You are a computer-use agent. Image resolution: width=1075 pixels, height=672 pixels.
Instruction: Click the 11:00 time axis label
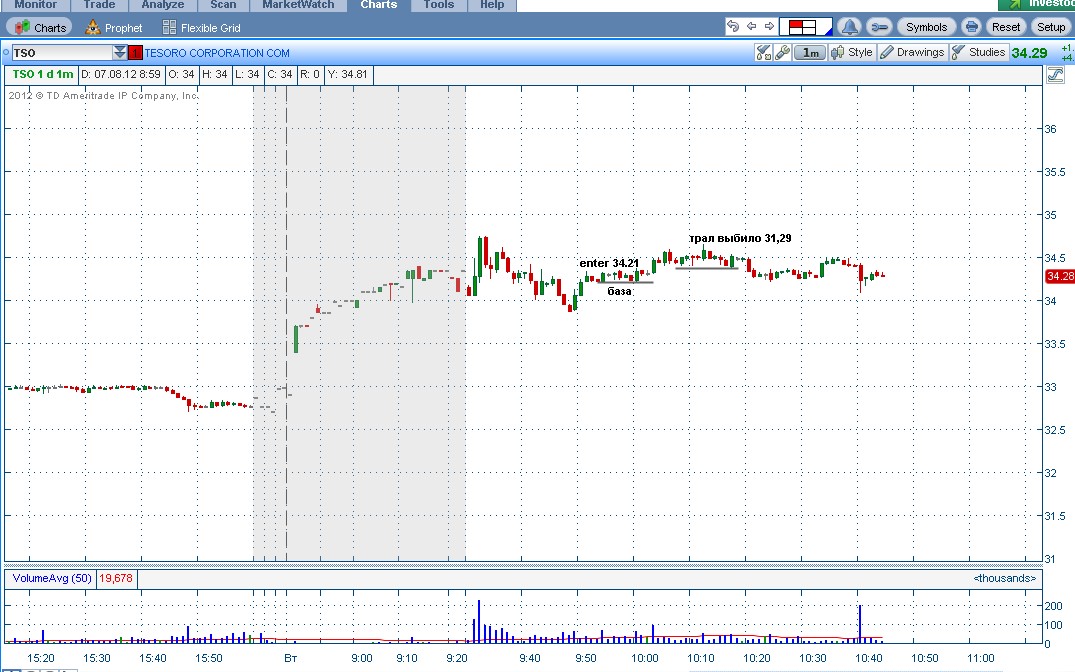[980, 658]
